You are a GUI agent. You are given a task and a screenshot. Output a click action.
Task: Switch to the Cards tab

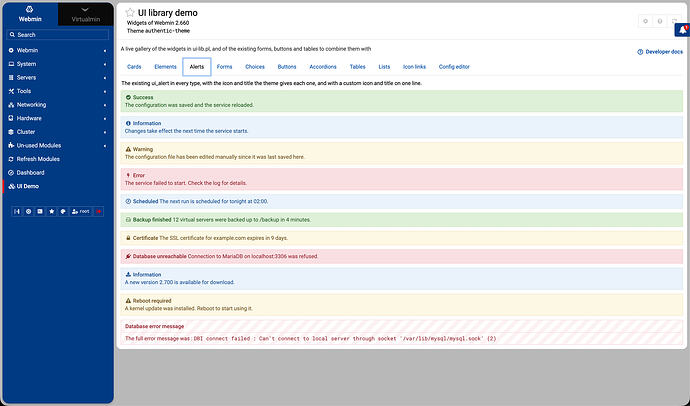click(x=134, y=67)
